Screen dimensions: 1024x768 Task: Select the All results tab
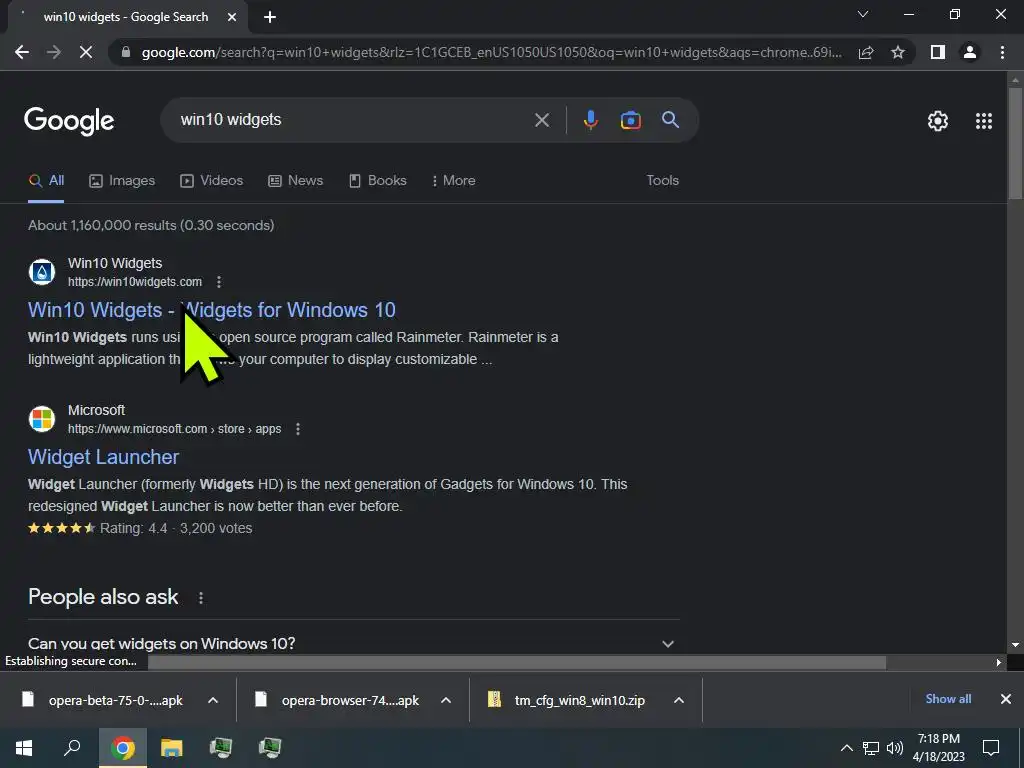click(x=46, y=181)
